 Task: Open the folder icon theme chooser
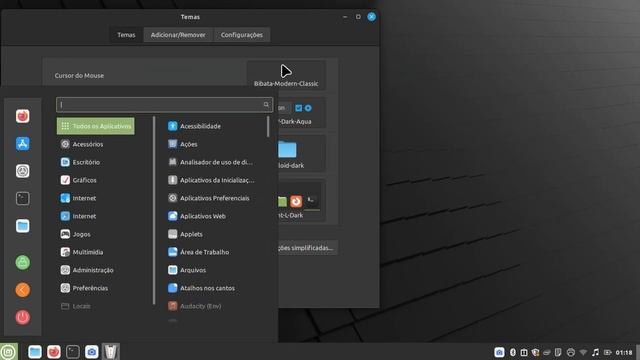(x=302, y=153)
